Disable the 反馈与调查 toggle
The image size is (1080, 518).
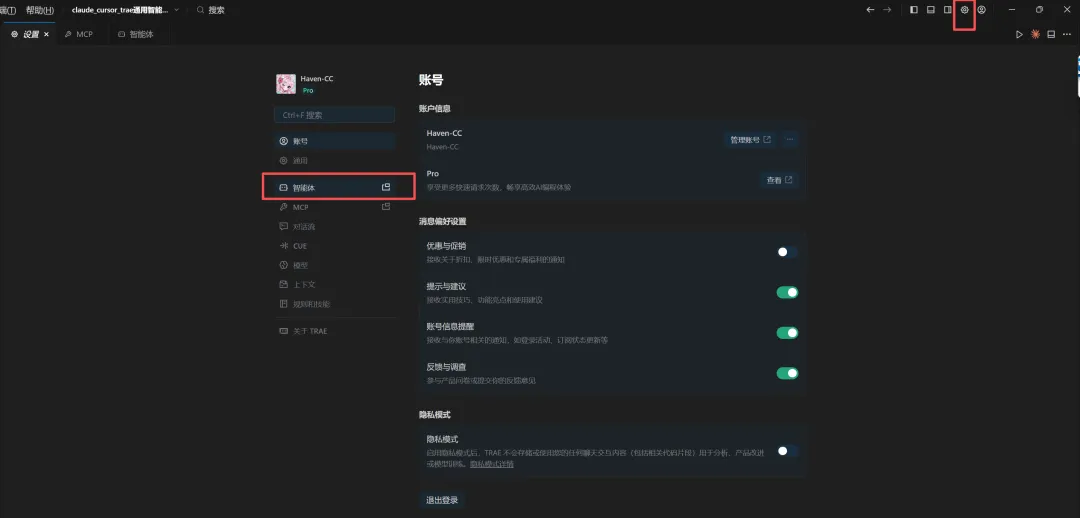pyautogui.click(x=787, y=373)
